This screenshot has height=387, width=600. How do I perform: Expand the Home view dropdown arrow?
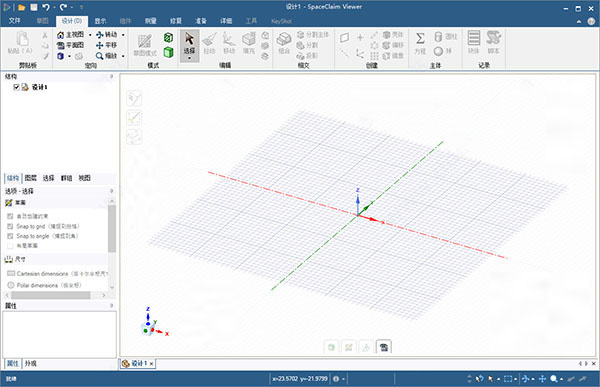click(x=90, y=35)
